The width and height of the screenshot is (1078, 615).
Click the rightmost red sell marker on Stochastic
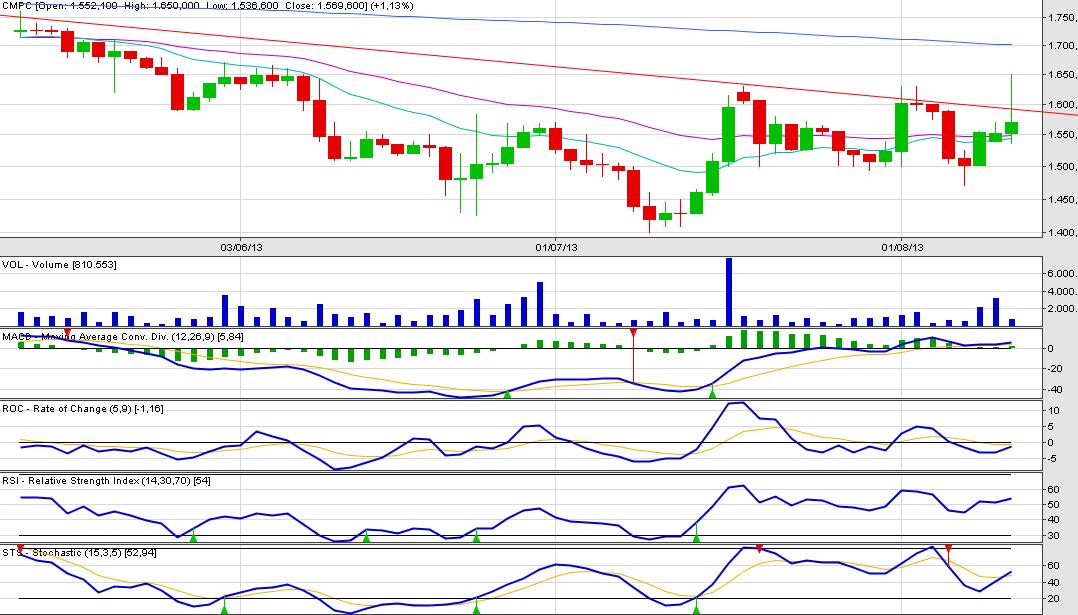point(948,549)
